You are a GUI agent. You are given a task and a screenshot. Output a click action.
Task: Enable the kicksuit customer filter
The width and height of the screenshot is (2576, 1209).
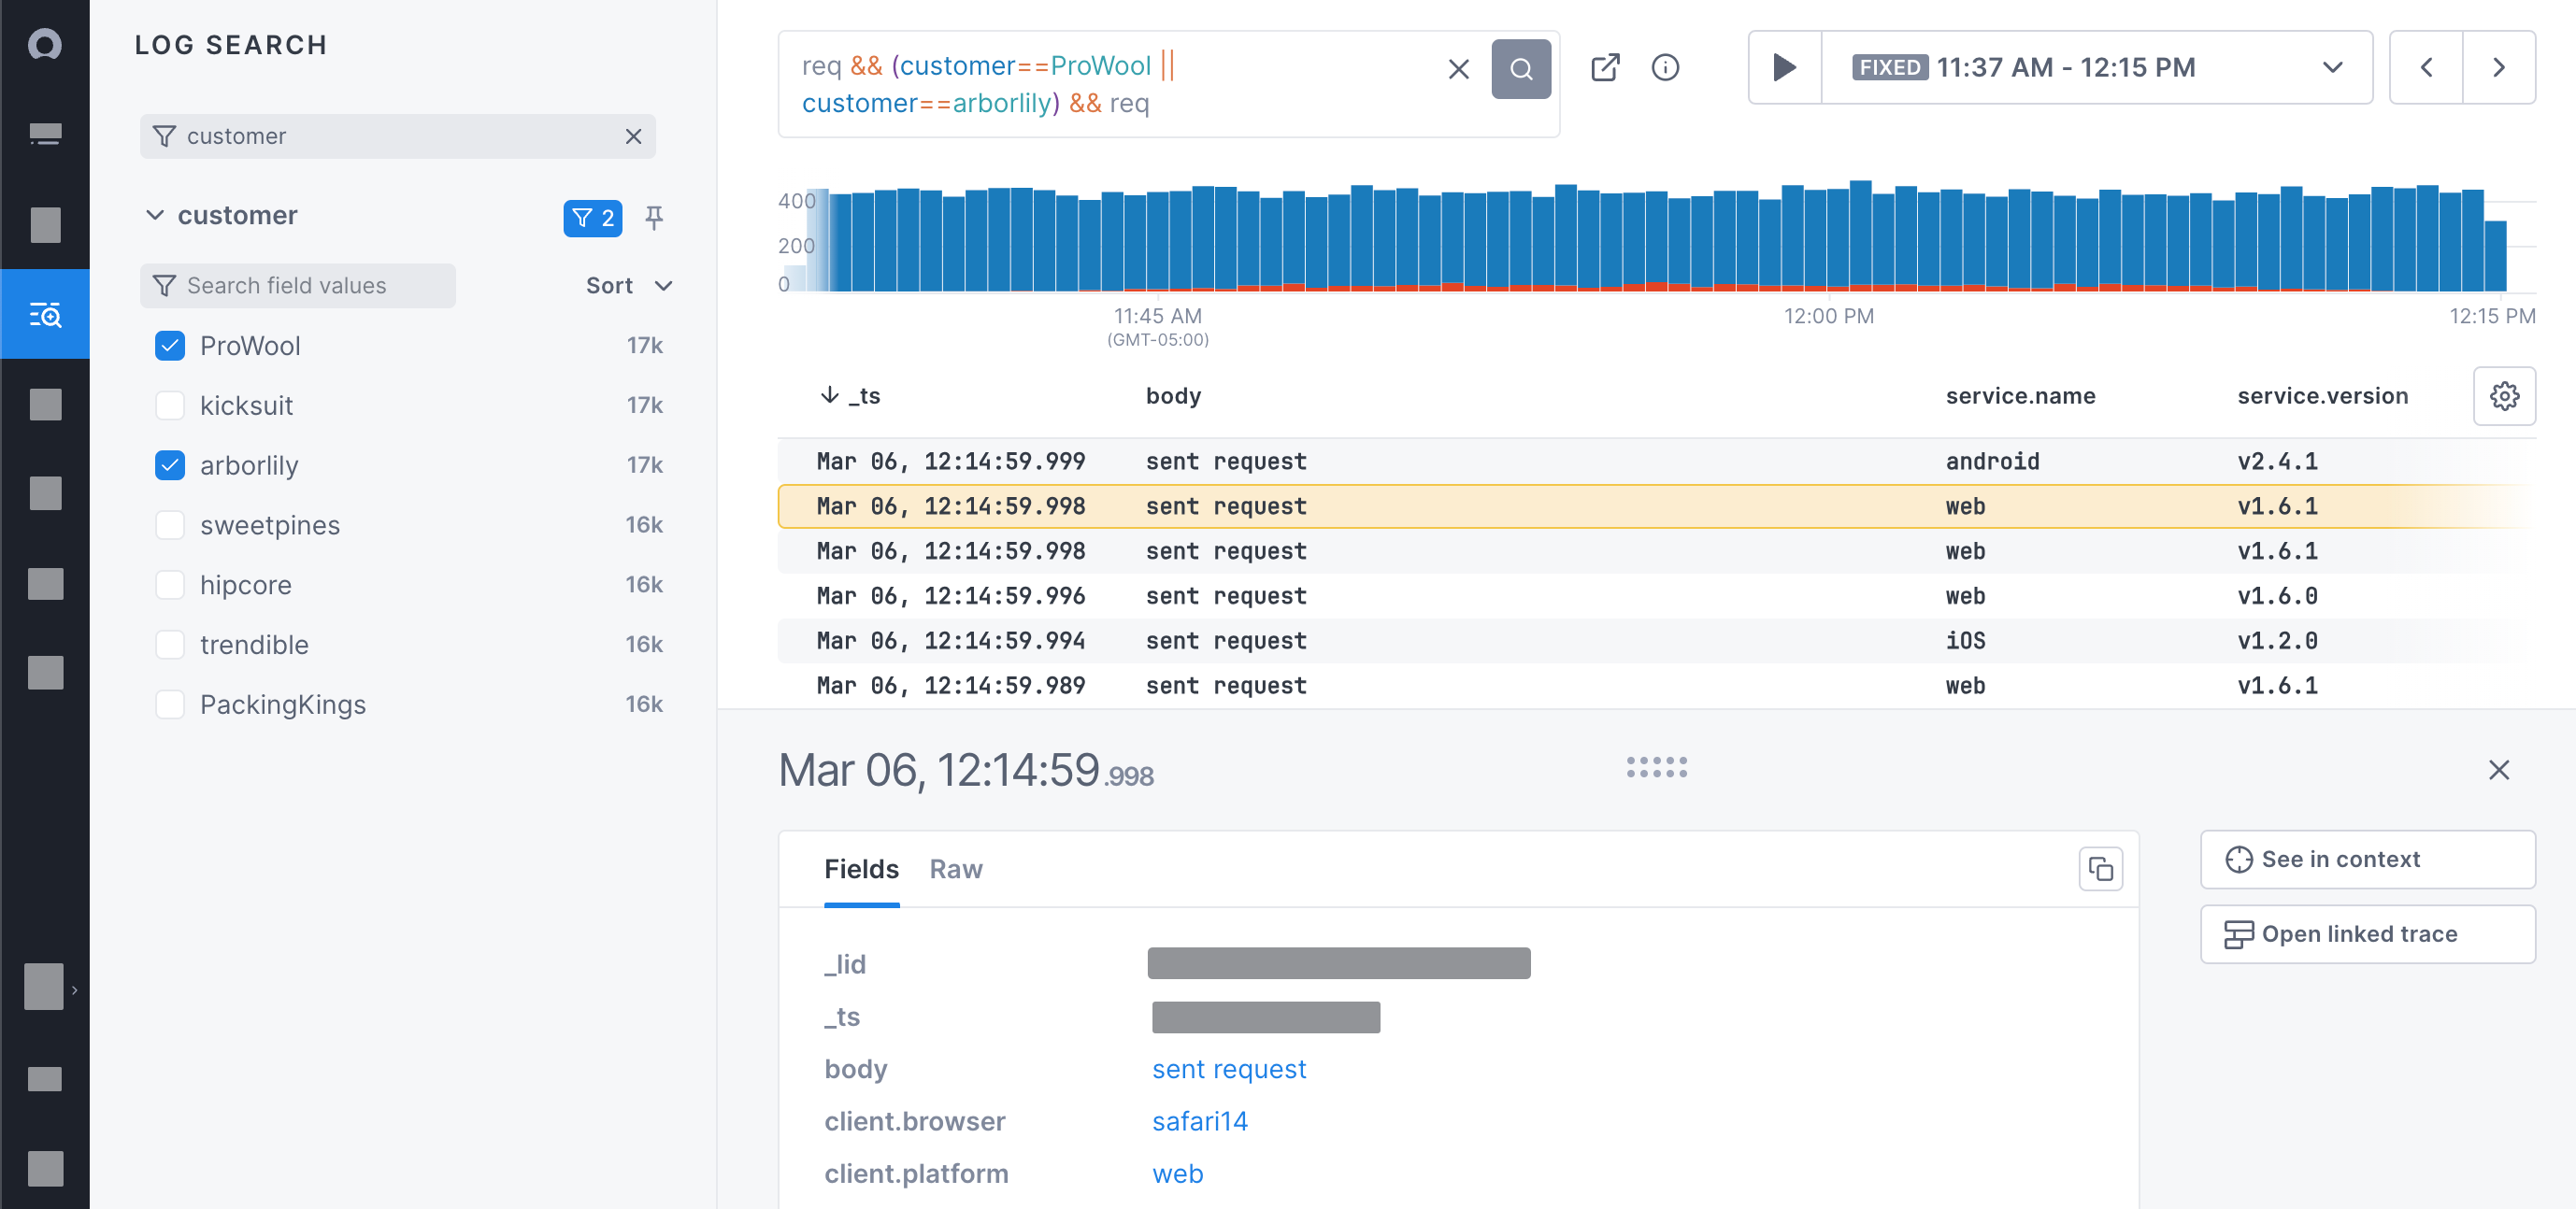[x=170, y=405]
